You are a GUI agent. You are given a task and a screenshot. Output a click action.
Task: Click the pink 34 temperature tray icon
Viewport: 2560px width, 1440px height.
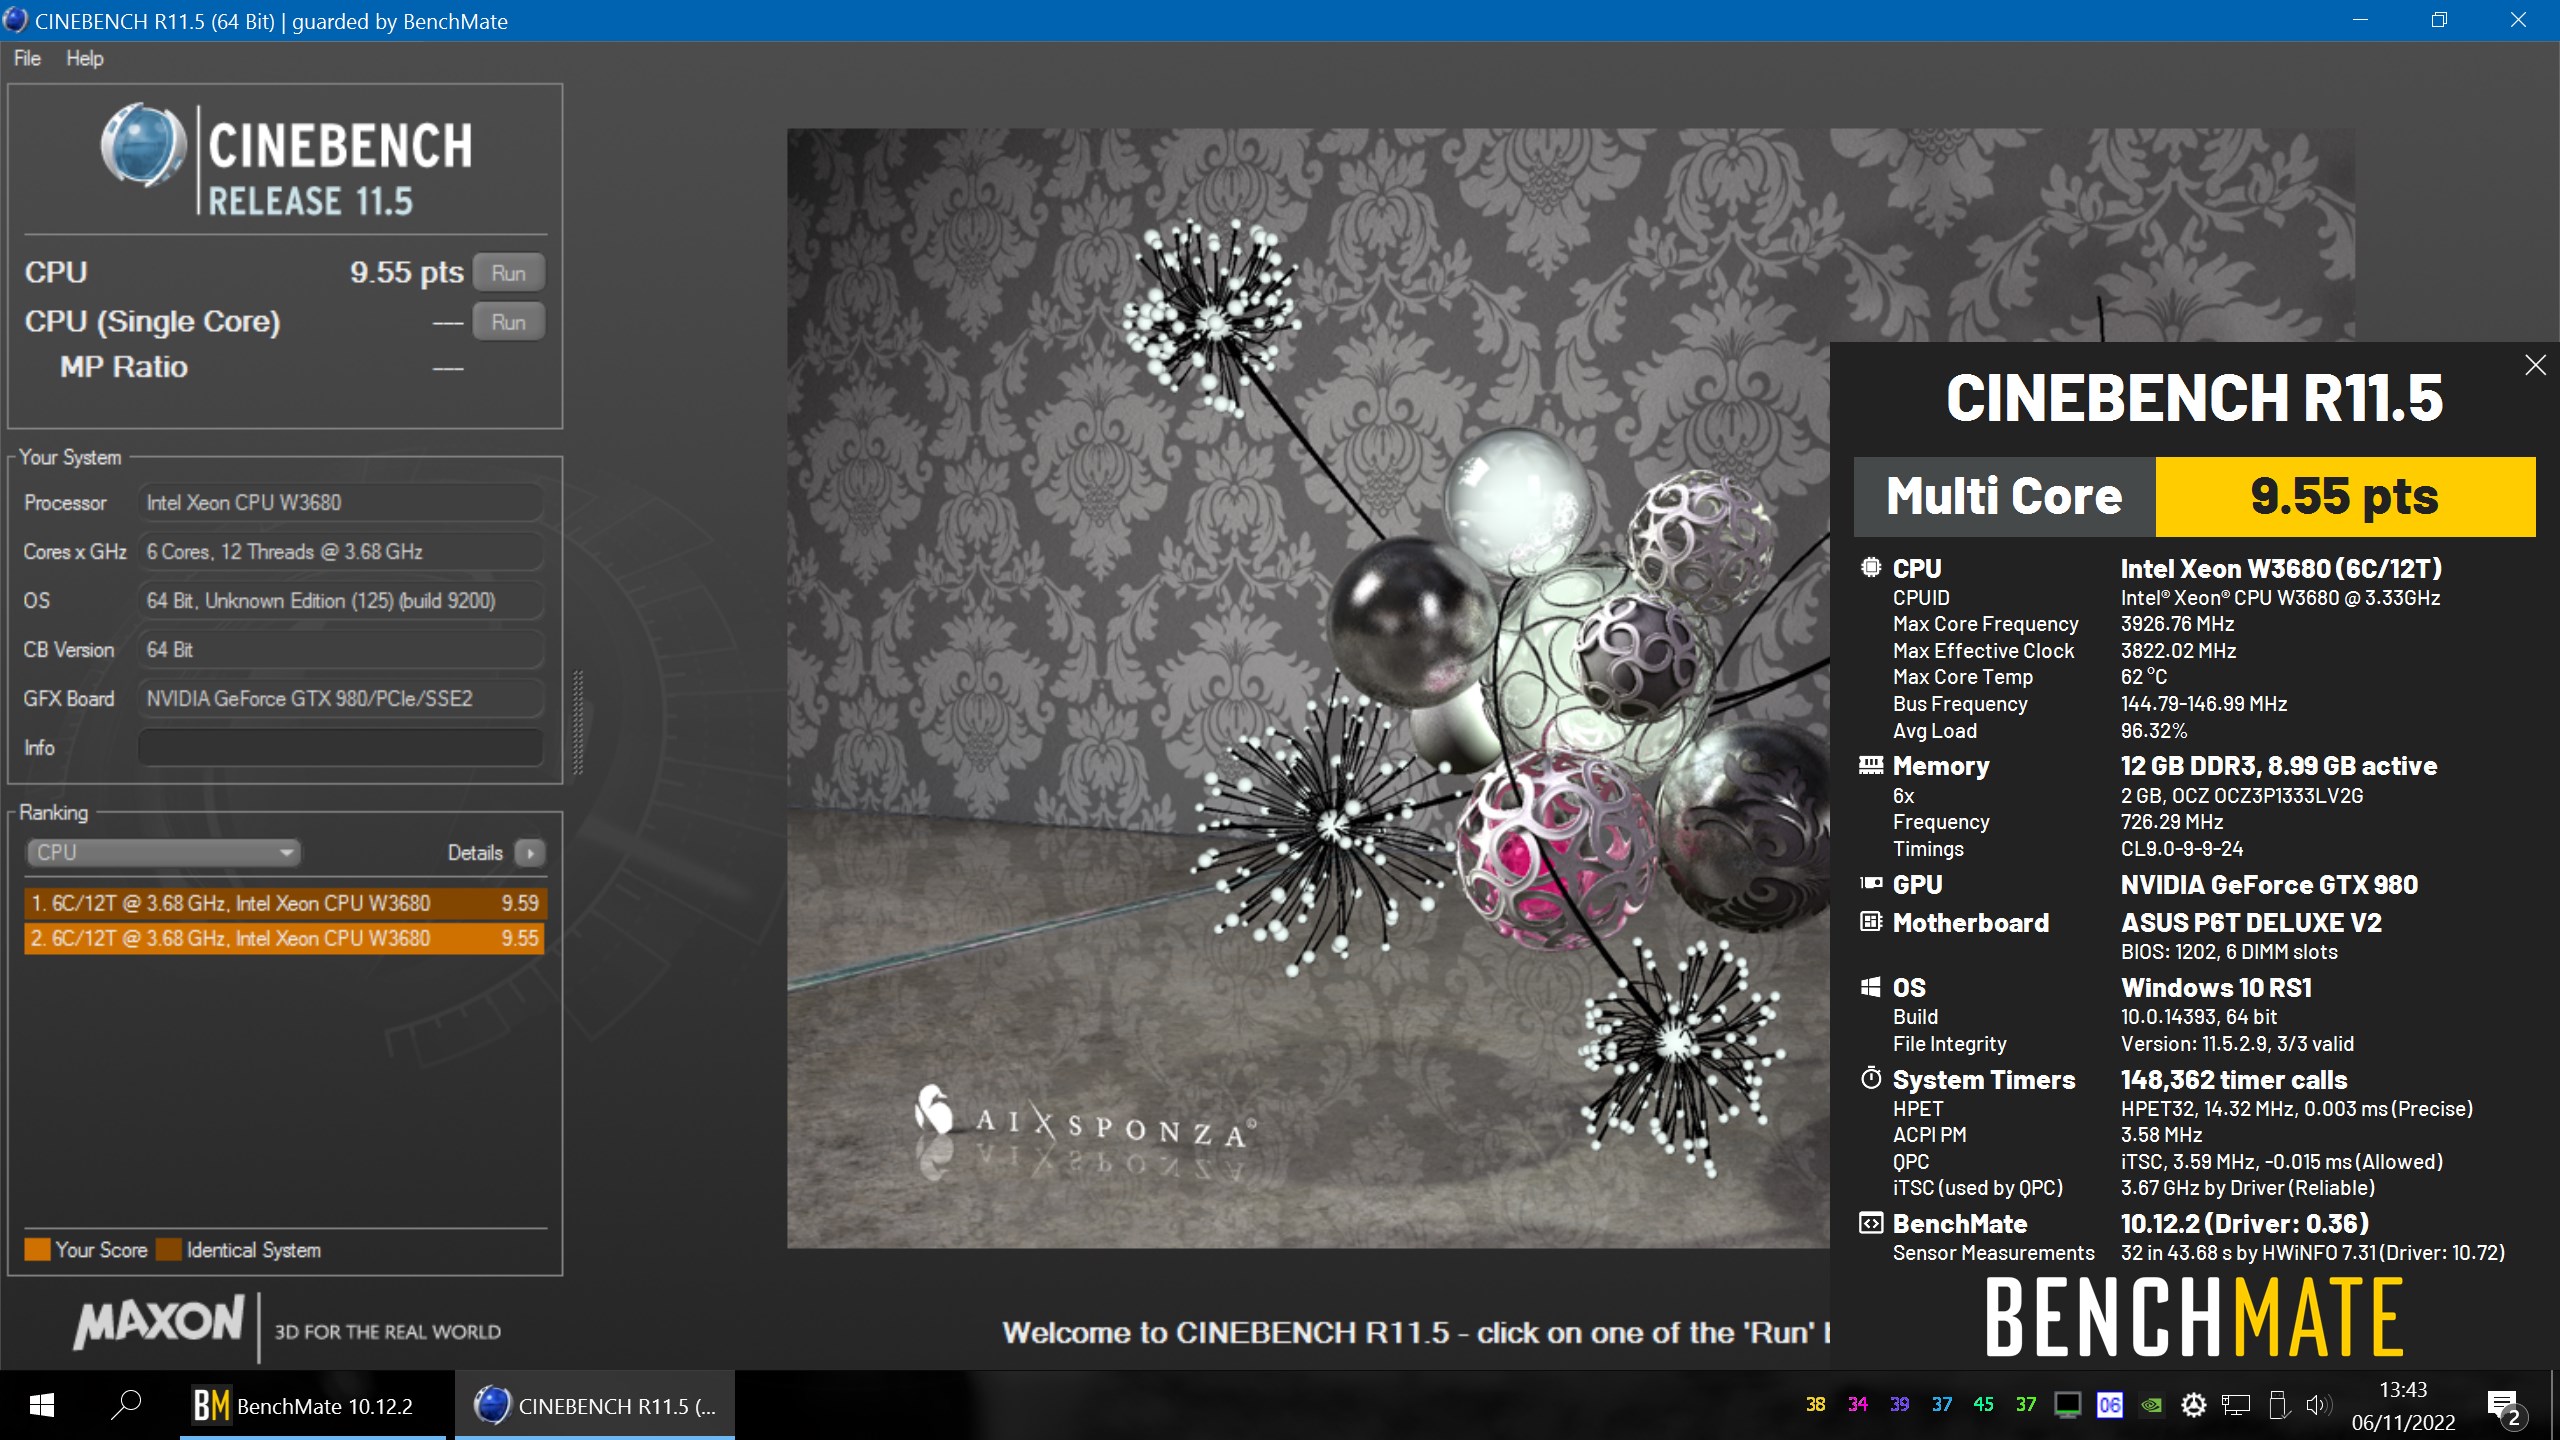1857,1405
